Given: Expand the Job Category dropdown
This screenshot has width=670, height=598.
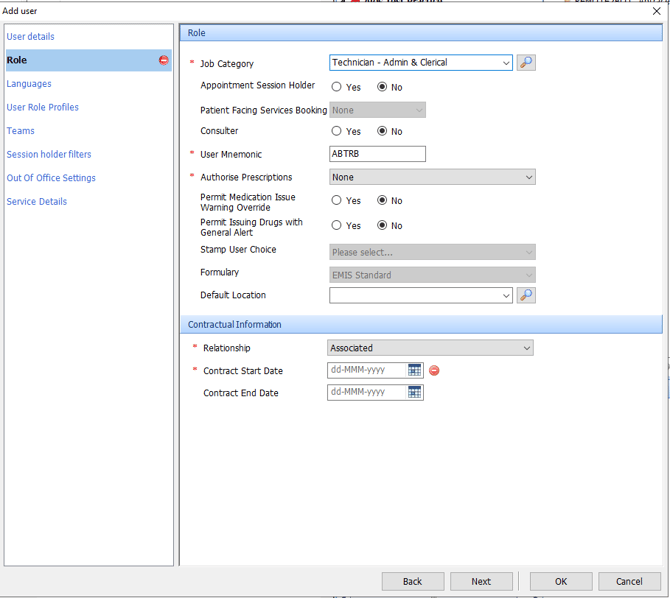Looking at the screenshot, I should (x=506, y=62).
